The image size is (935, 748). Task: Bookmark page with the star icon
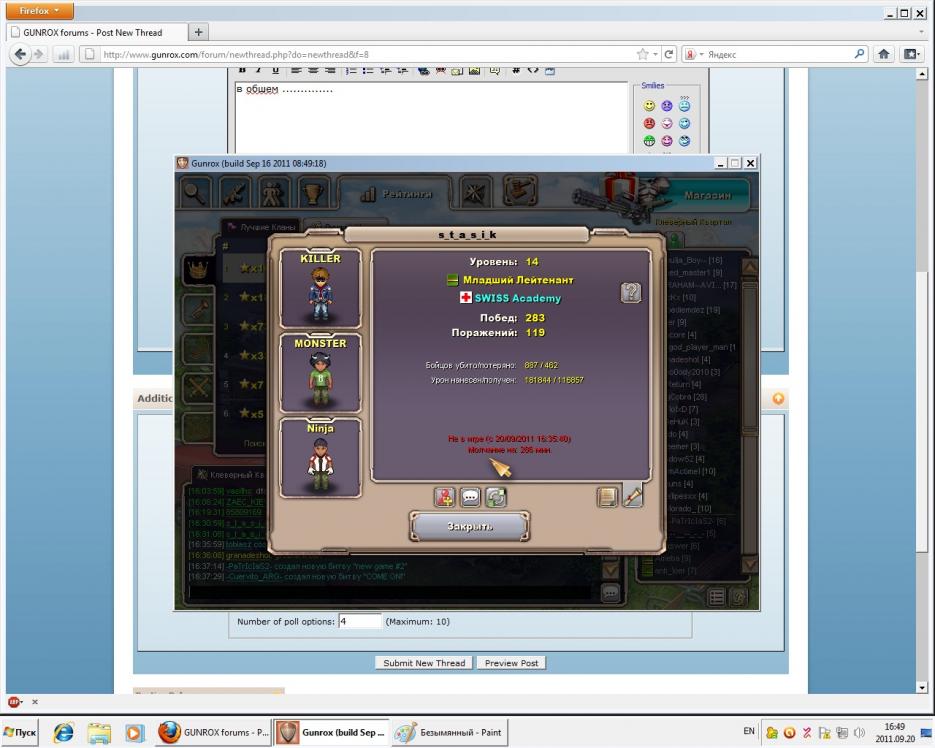(x=641, y=54)
